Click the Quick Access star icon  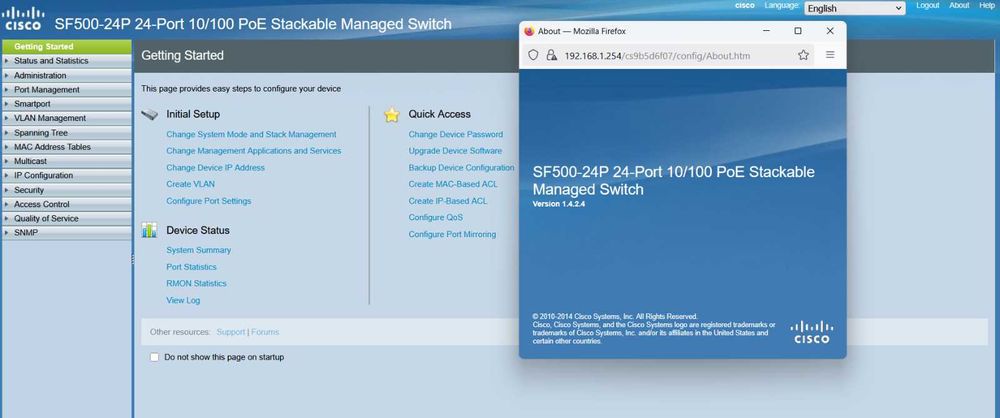pos(392,114)
